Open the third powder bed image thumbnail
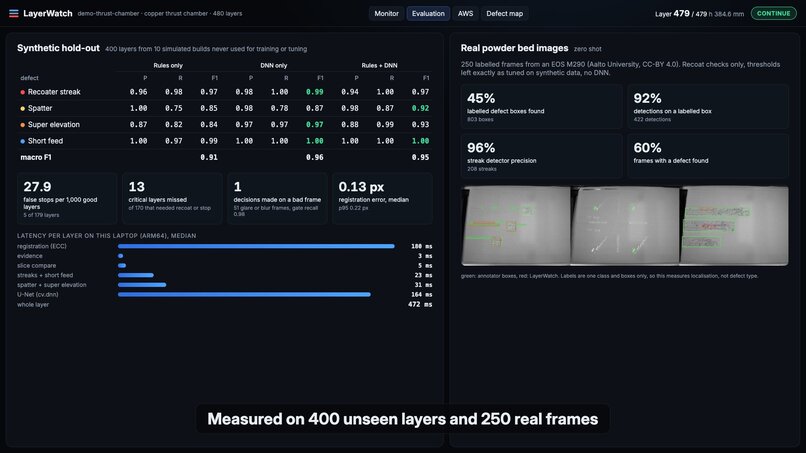The height and width of the screenshot is (453, 806). click(x=734, y=226)
